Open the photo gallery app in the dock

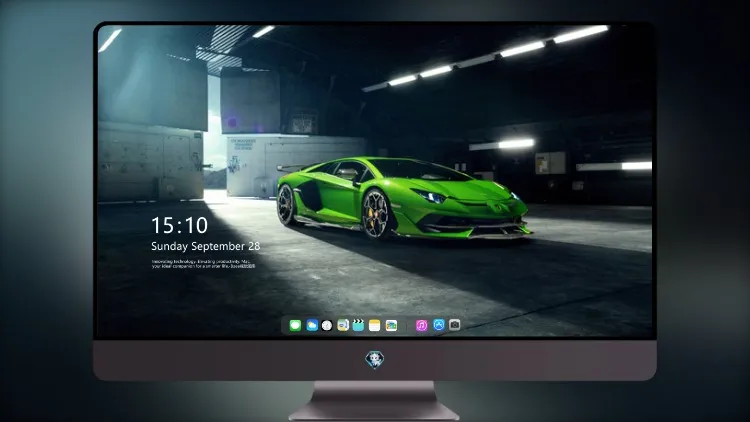[391, 325]
